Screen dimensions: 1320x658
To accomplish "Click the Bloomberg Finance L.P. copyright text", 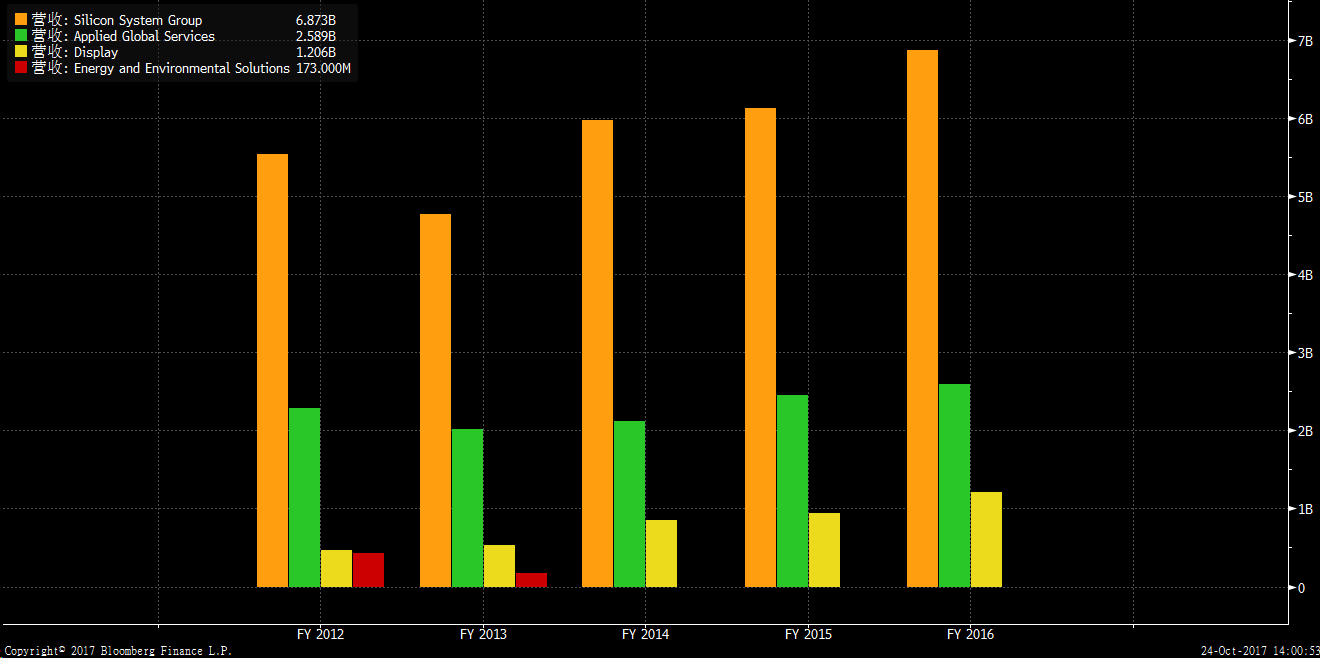I will (117, 651).
